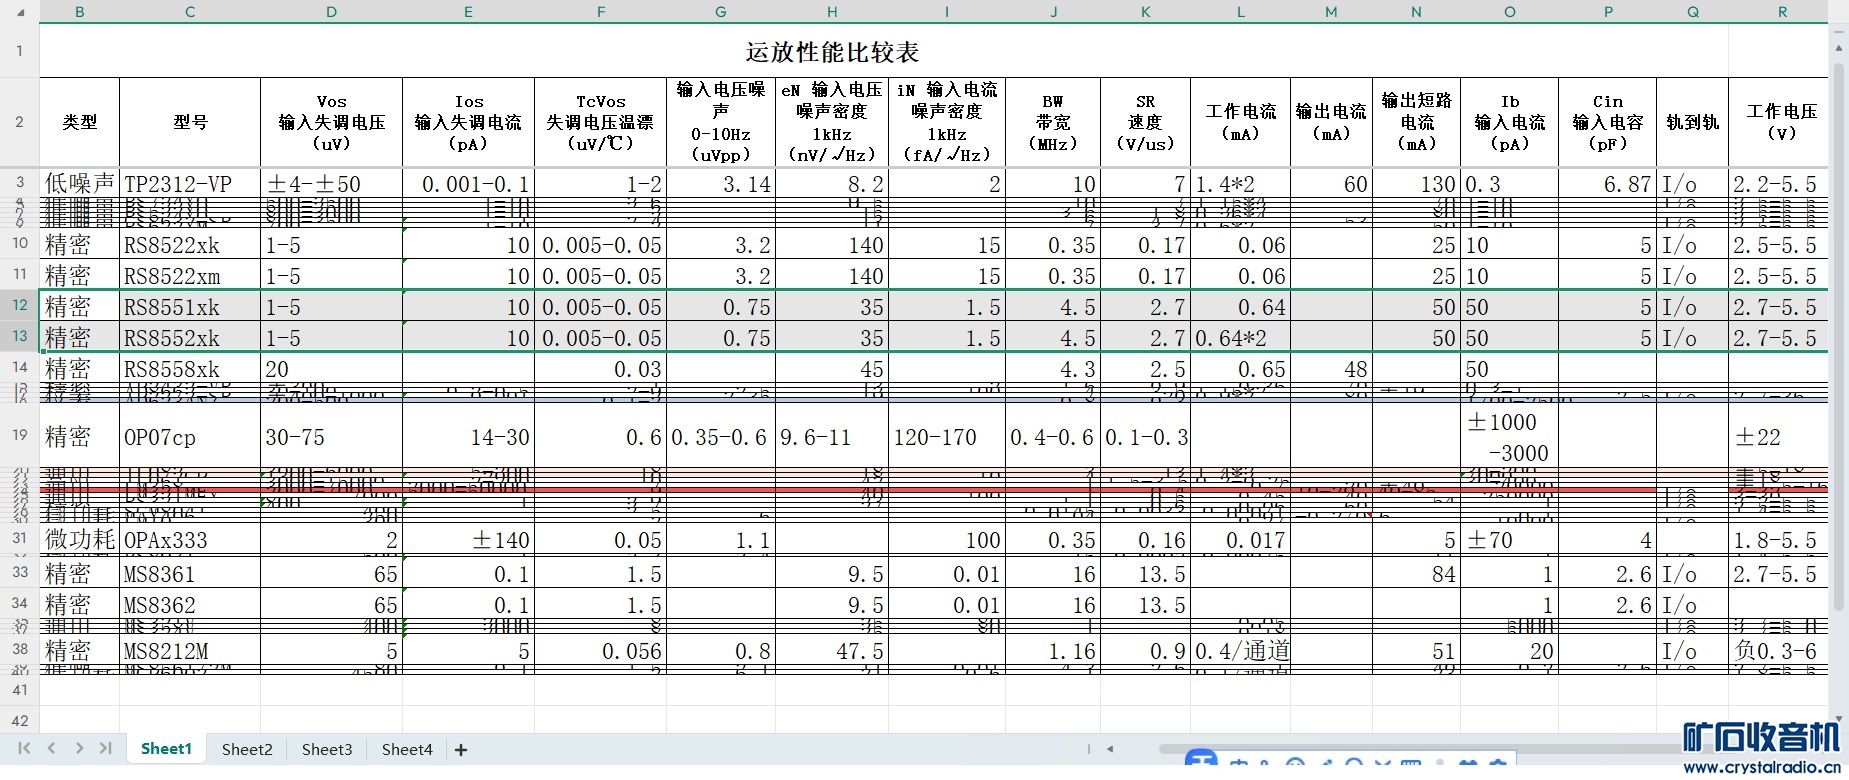Select column L by its header
Image resolution: width=1849 pixels, height=780 pixels.
(x=1241, y=12)
